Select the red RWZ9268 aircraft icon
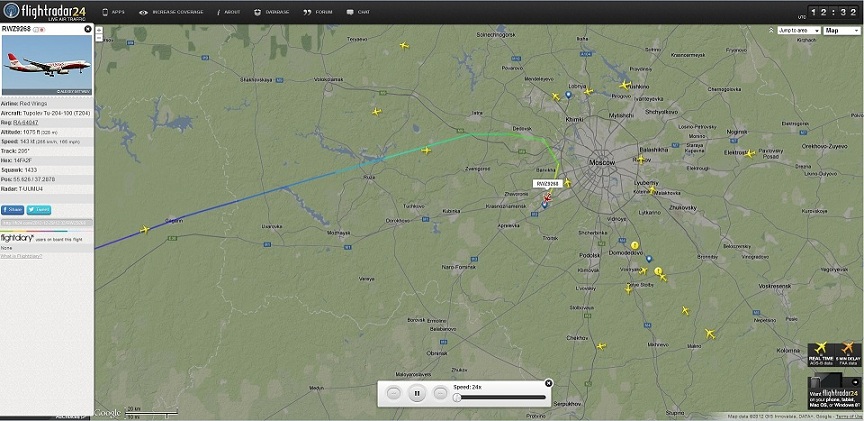 [x=547, y=197]
